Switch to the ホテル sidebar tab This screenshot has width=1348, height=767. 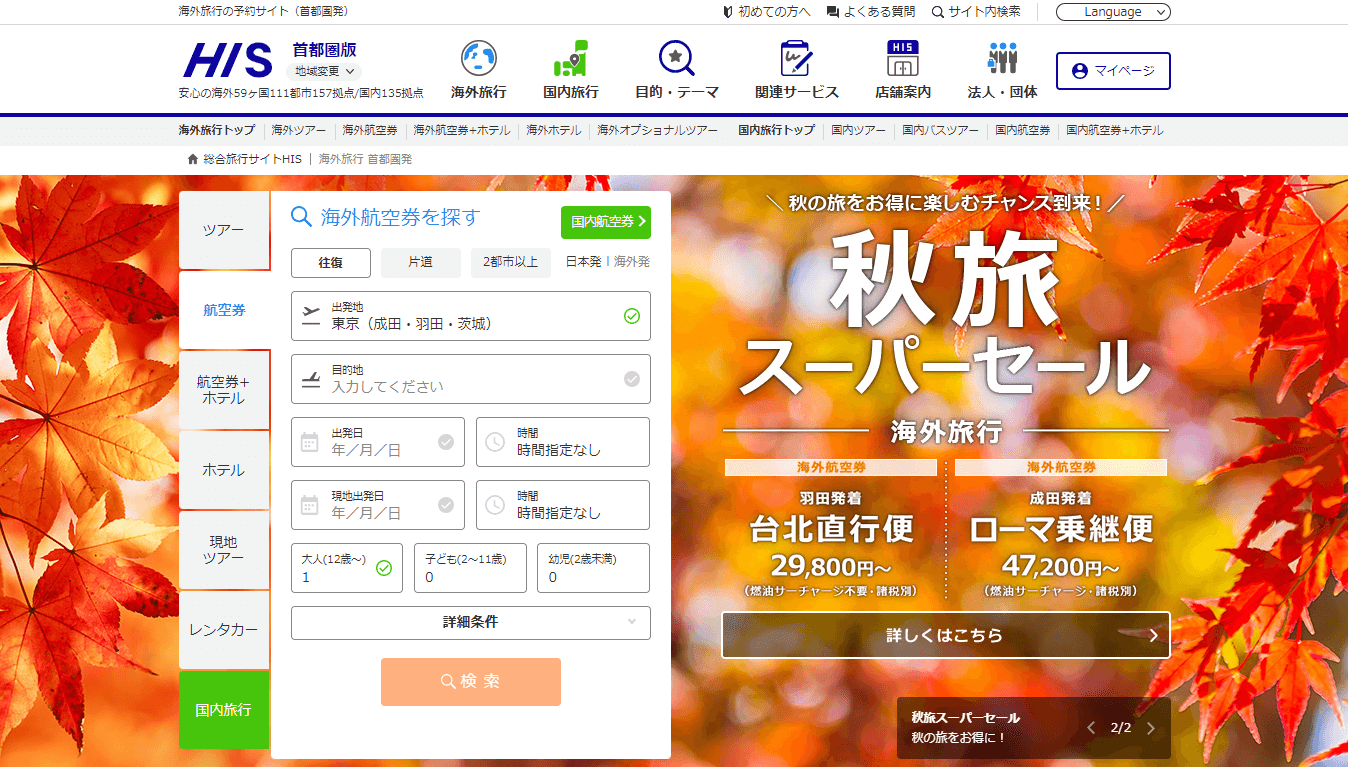(x=224, y=470)
